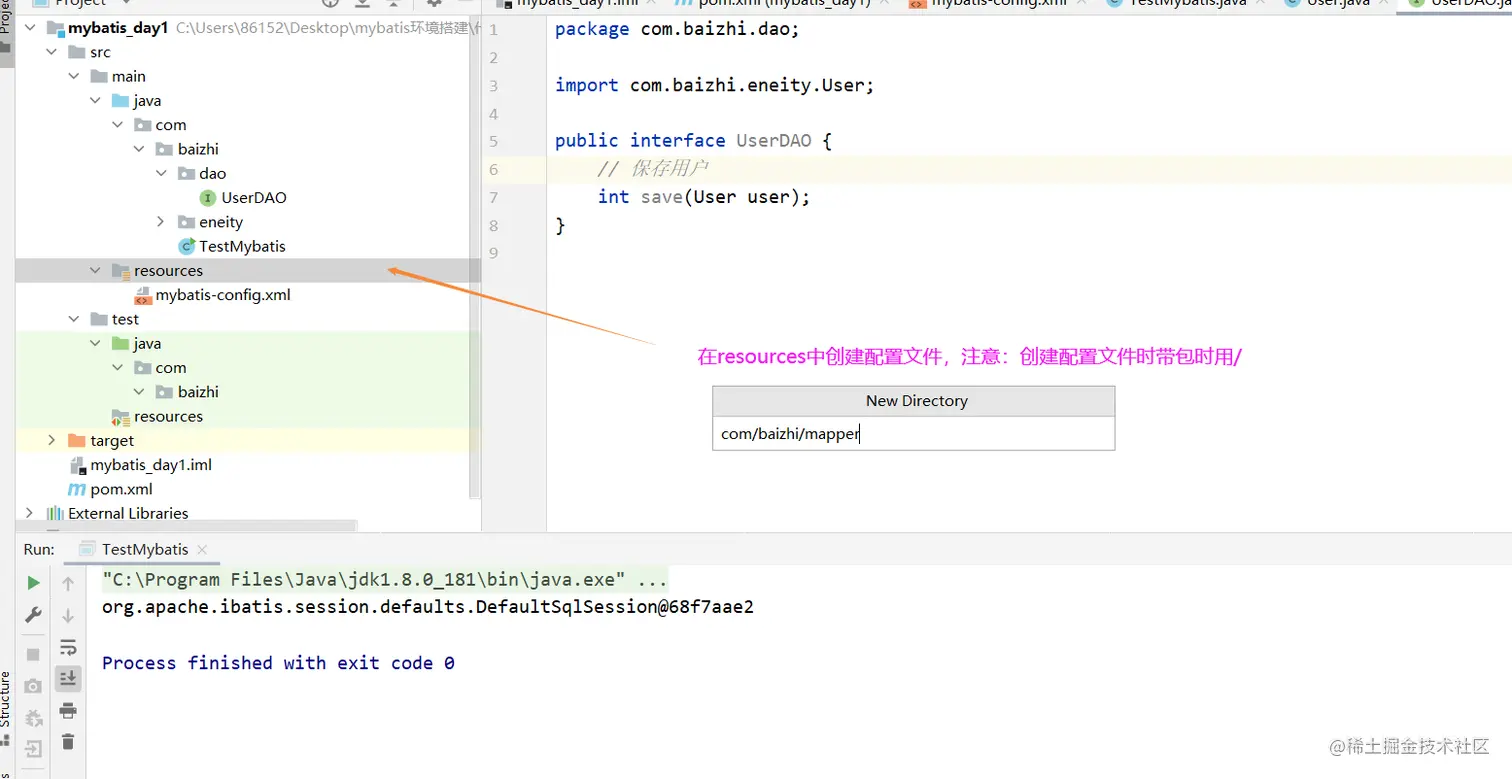Viewport: 1512px width, 779px height.
Task: Collapse the dao package
Action: 162,173
